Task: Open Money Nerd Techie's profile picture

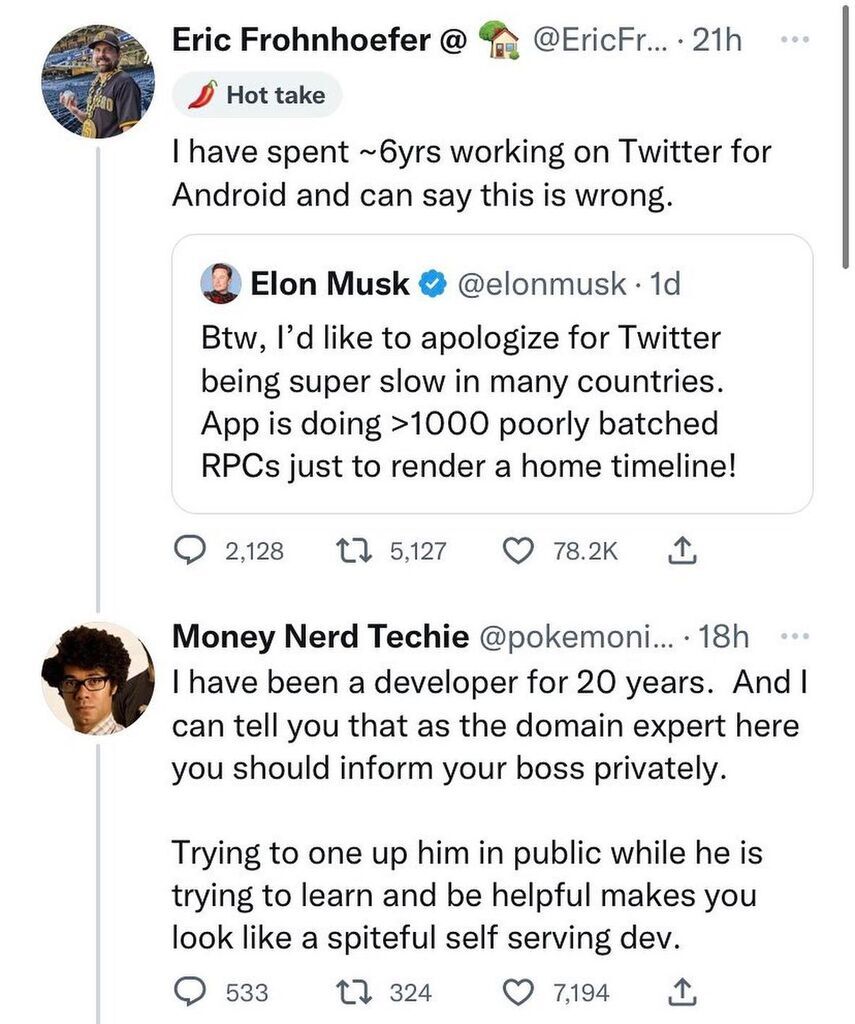Action: coord(98,677)
